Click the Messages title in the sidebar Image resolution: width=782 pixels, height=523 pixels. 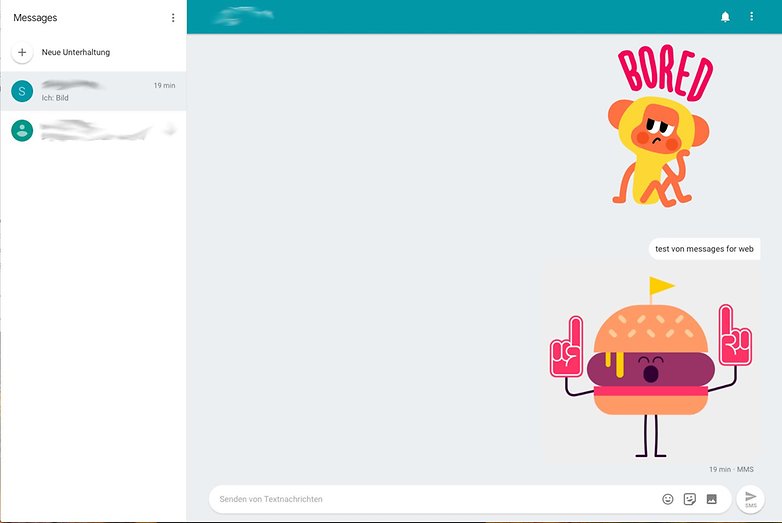pos(35,18)
